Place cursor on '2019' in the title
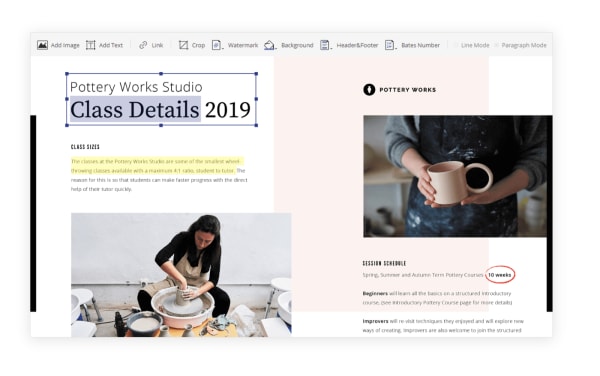The height and width of the screenshot is (376, 600). point(228,110)
